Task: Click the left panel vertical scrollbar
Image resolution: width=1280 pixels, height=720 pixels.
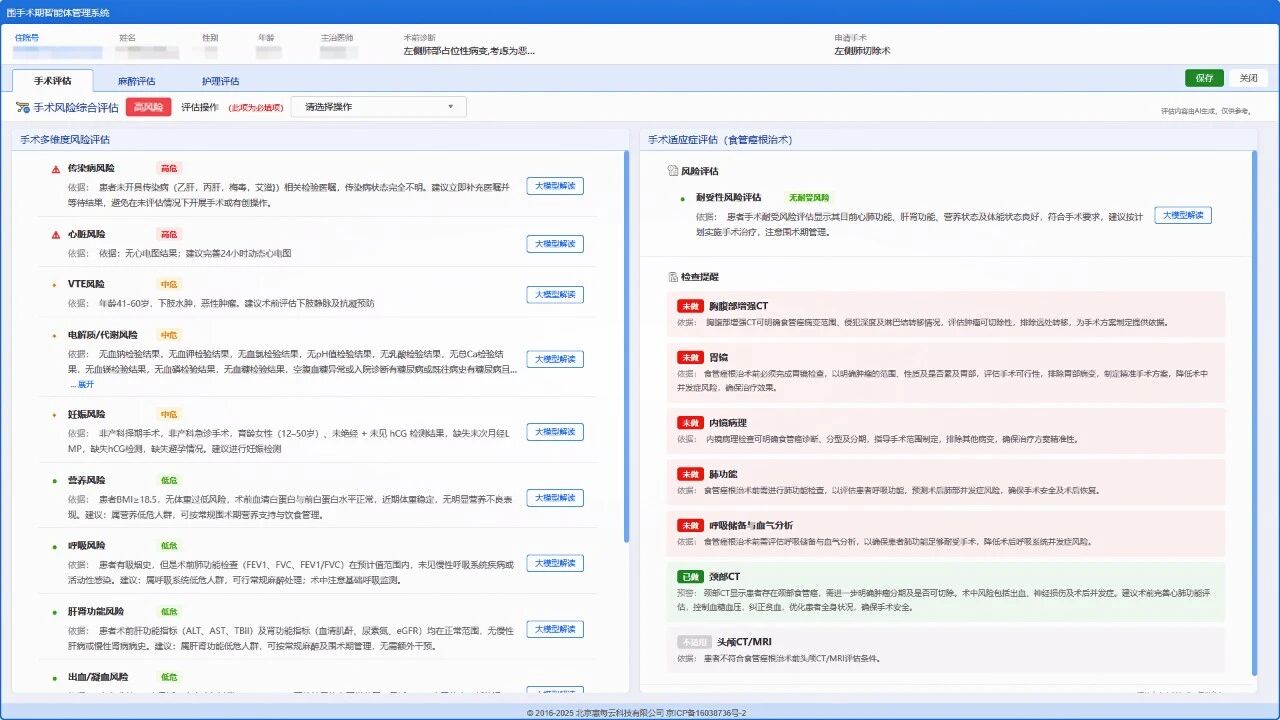Action: click(x=626, y=347)
